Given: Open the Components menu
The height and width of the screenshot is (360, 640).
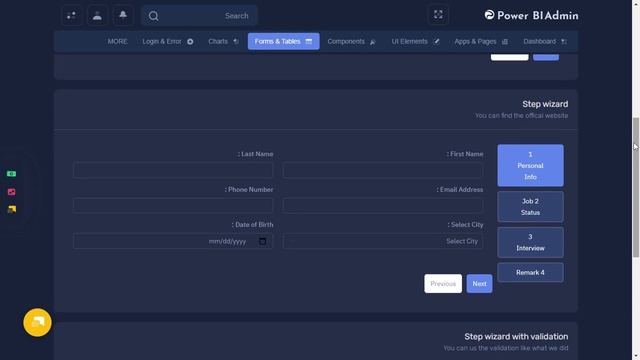Looking at the screenshot, I should 351,42.
